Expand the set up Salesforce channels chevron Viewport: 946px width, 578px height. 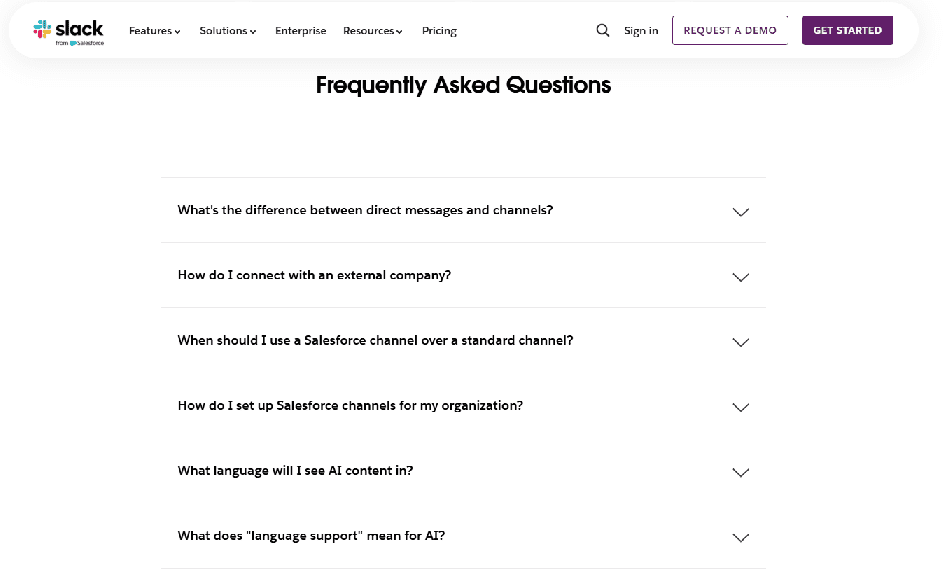coord(740,407)
